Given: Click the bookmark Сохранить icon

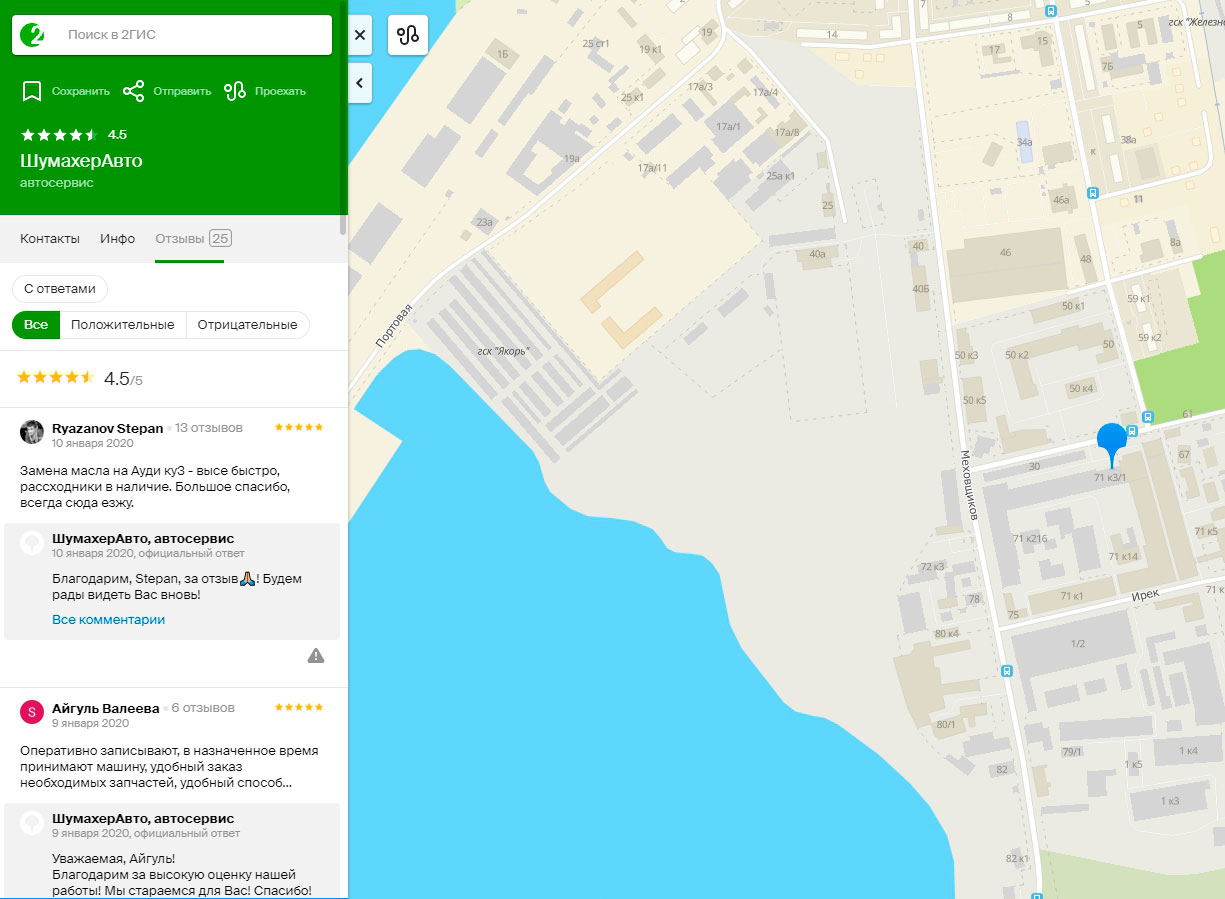Looking at the screenshot, I should tap(32, 91).
